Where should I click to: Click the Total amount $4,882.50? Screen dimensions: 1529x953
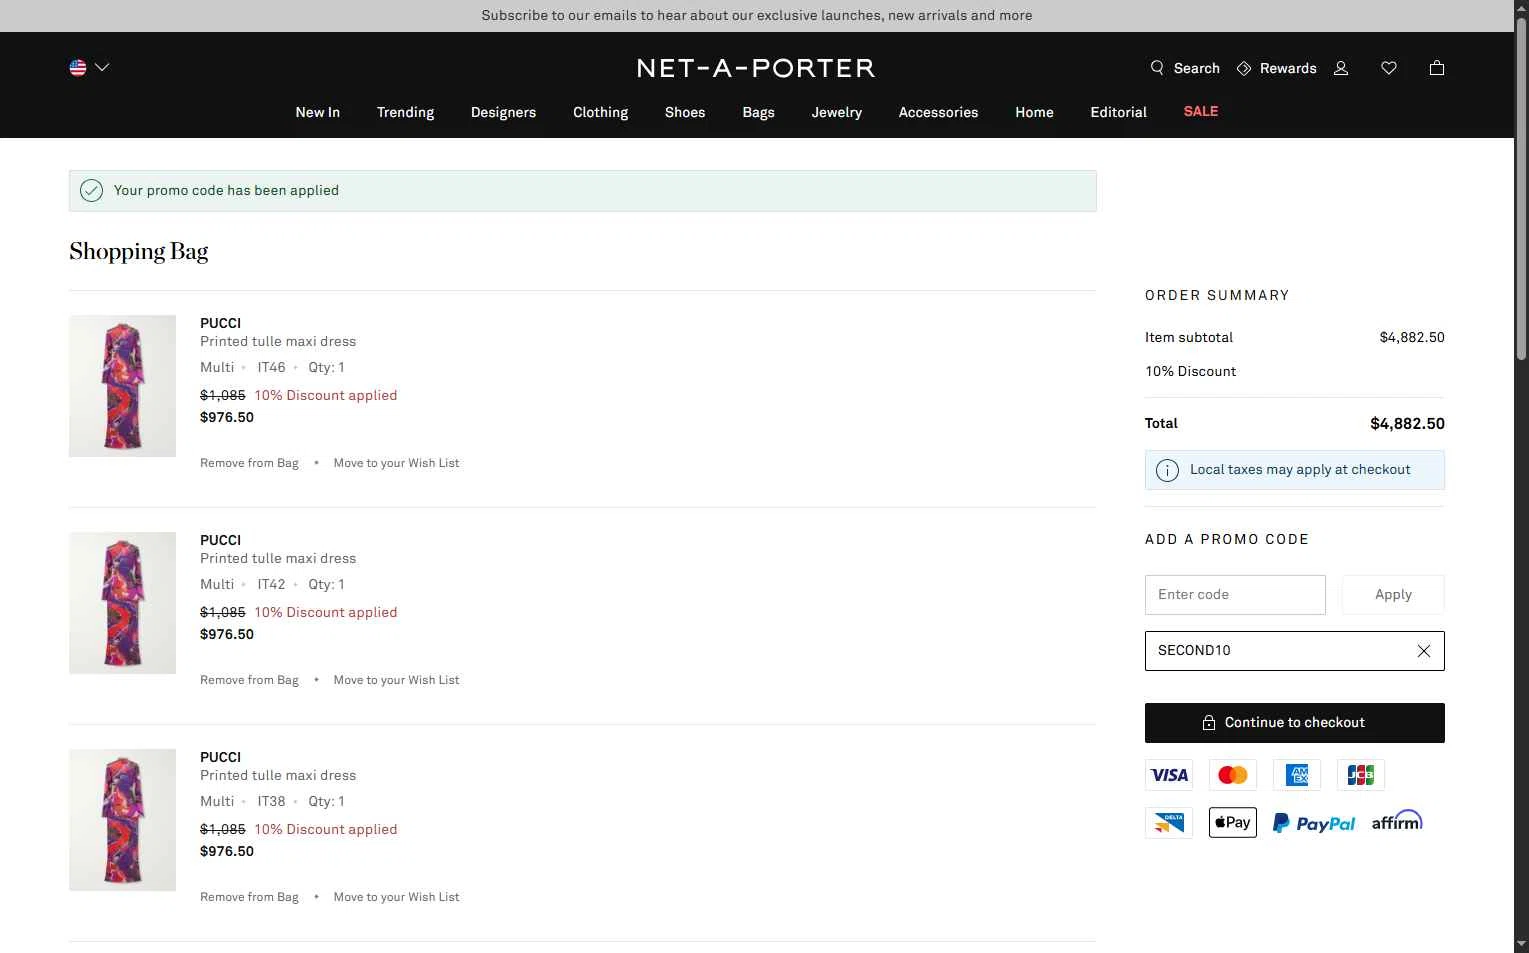click(1407, 424)
